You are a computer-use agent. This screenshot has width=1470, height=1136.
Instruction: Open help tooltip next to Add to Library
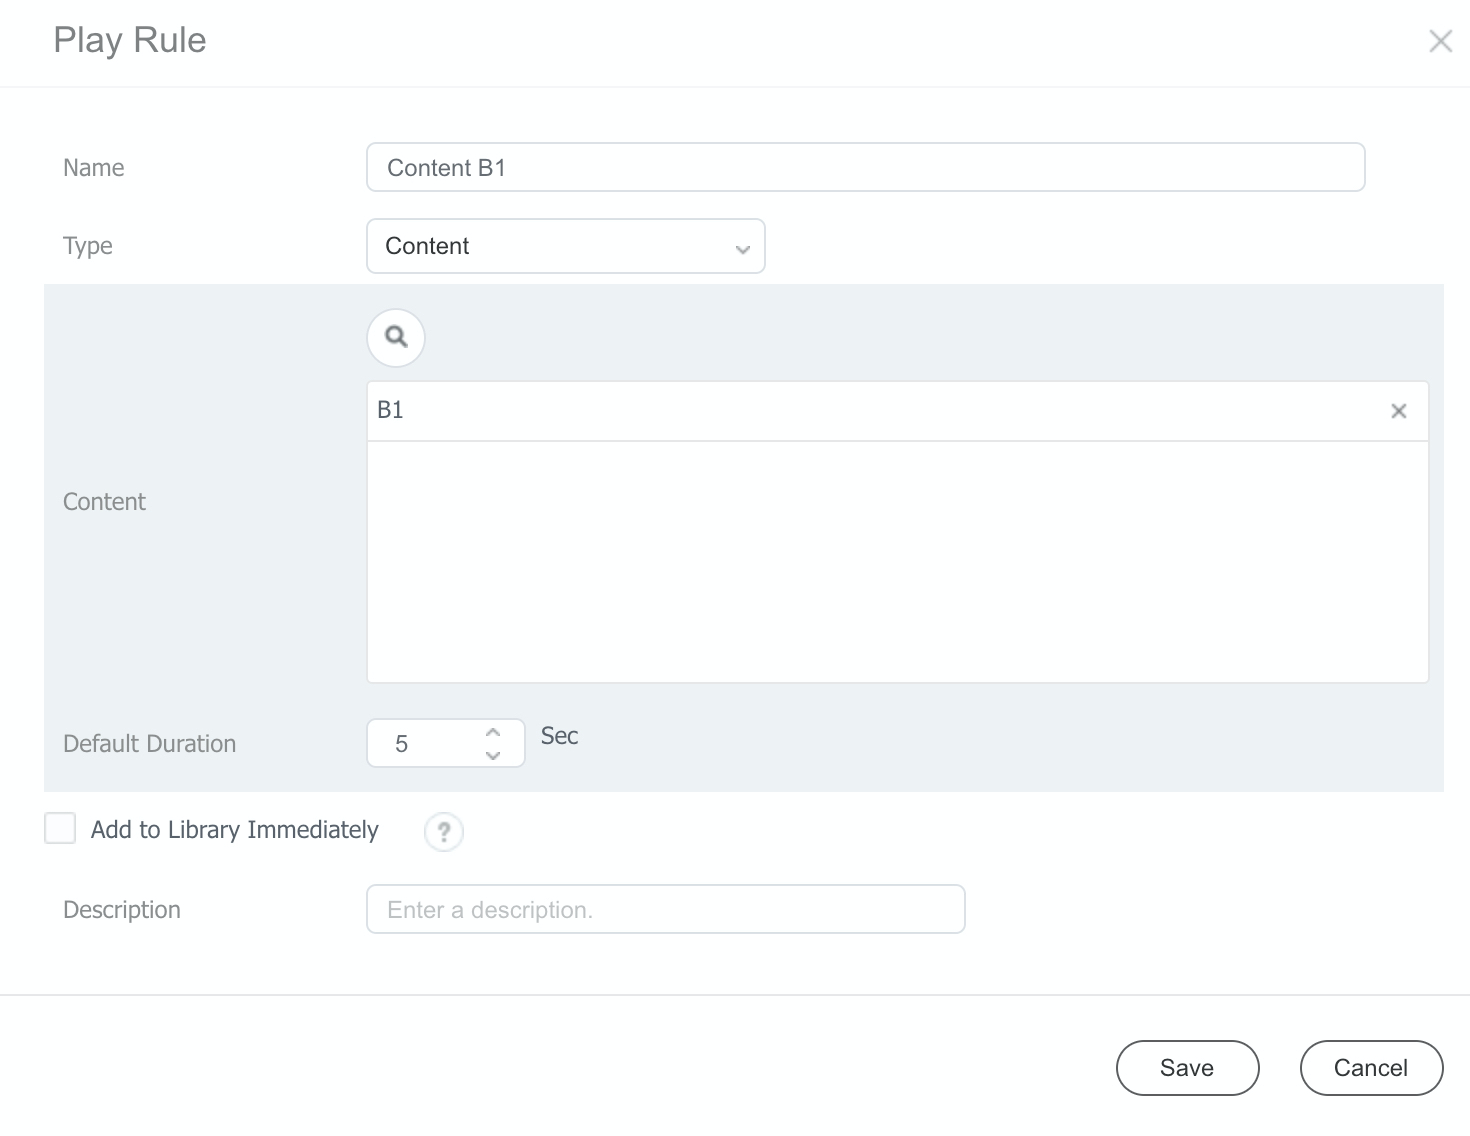coord(444,831)
